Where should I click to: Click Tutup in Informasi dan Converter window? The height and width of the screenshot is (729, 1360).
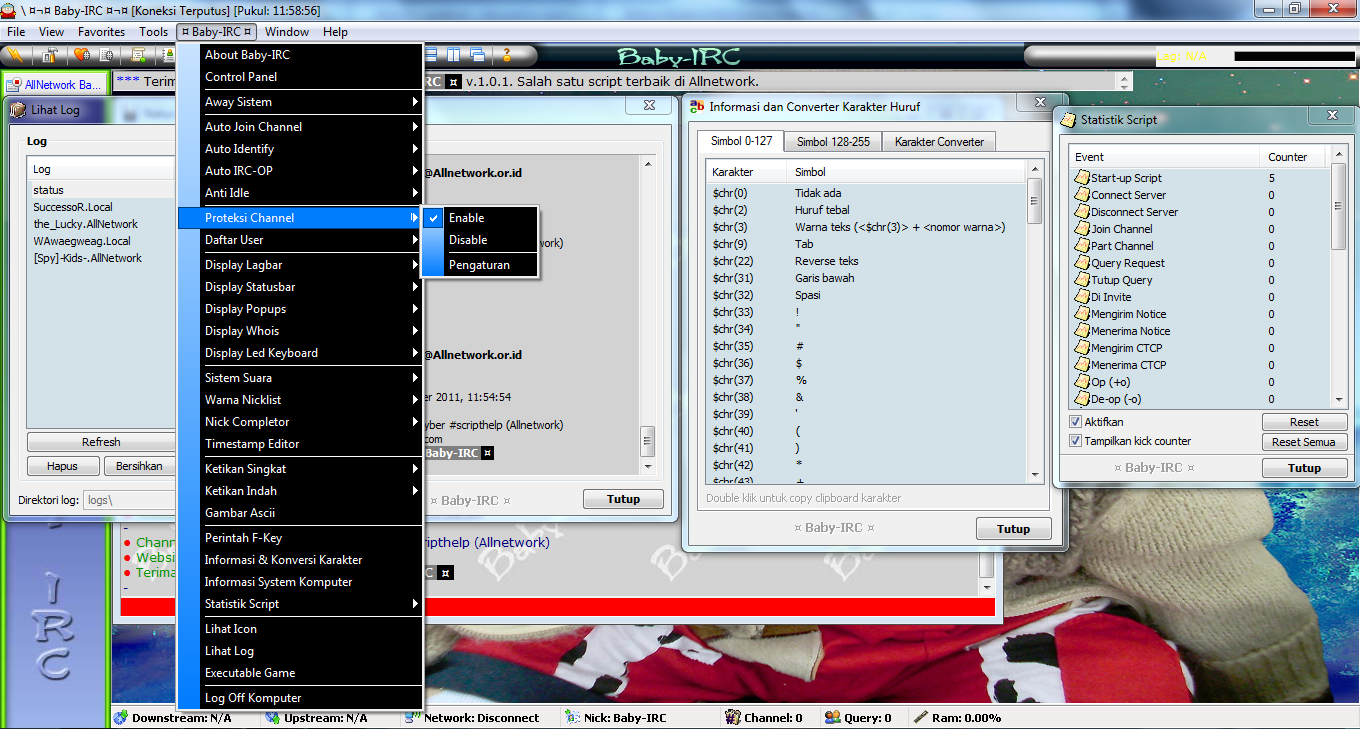(x=1013, y=529)
